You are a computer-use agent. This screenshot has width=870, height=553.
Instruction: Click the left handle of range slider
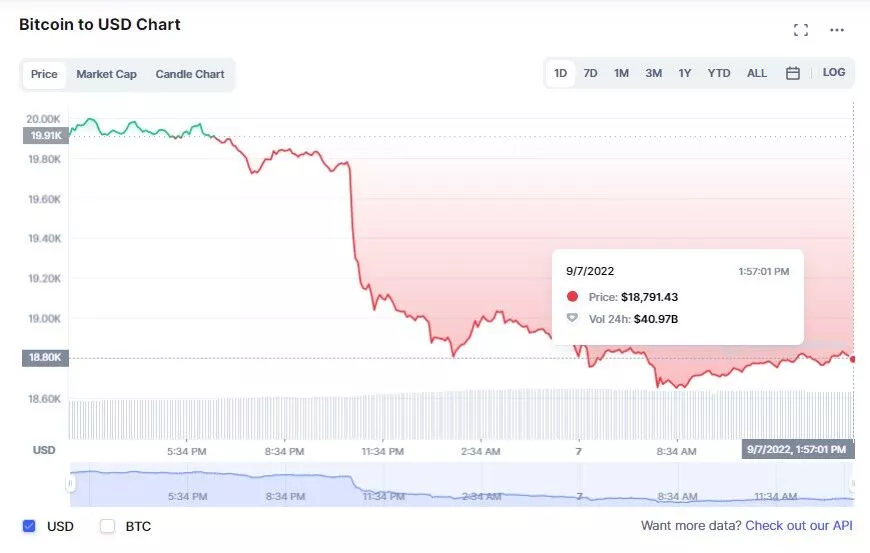click(x=70, y=484)
